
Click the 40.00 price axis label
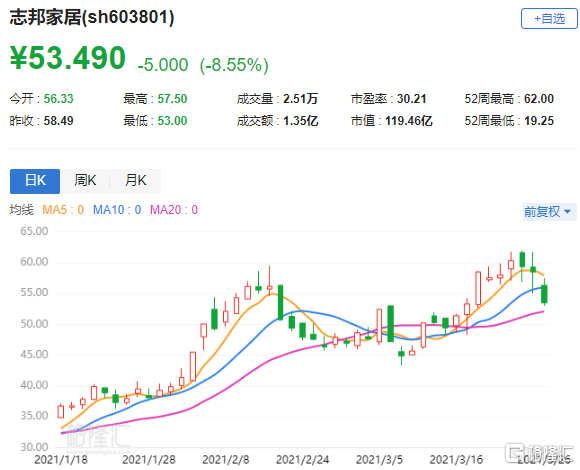click(34, 385)
